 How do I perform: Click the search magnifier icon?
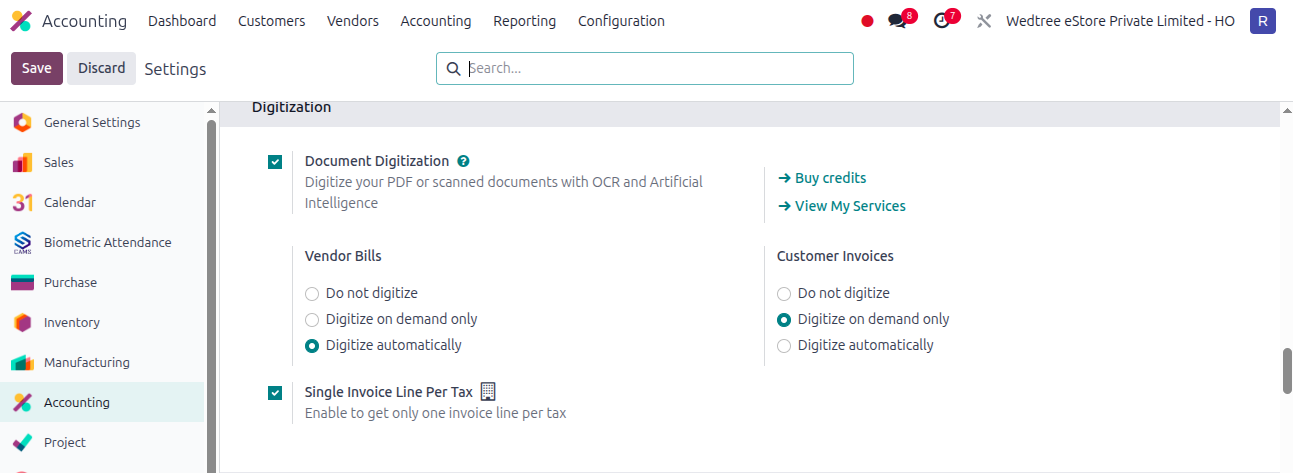click(453, 68)
